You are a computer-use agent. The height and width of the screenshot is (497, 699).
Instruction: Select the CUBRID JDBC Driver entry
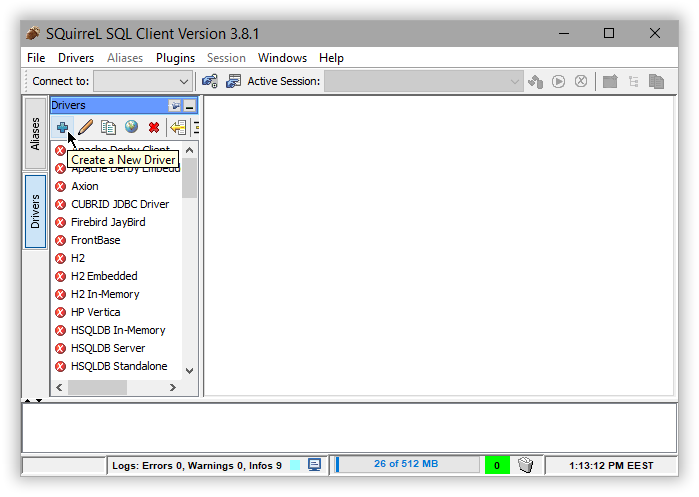pyautogui.click(x=119, y=204)
